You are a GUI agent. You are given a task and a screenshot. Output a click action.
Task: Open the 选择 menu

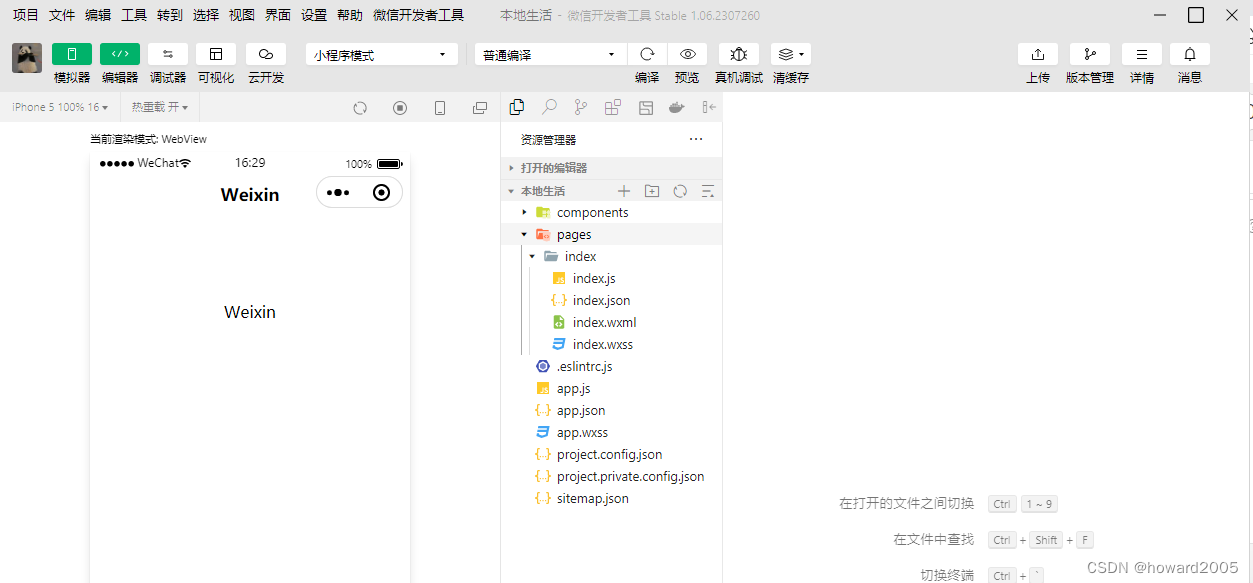[x=206, y=15]
